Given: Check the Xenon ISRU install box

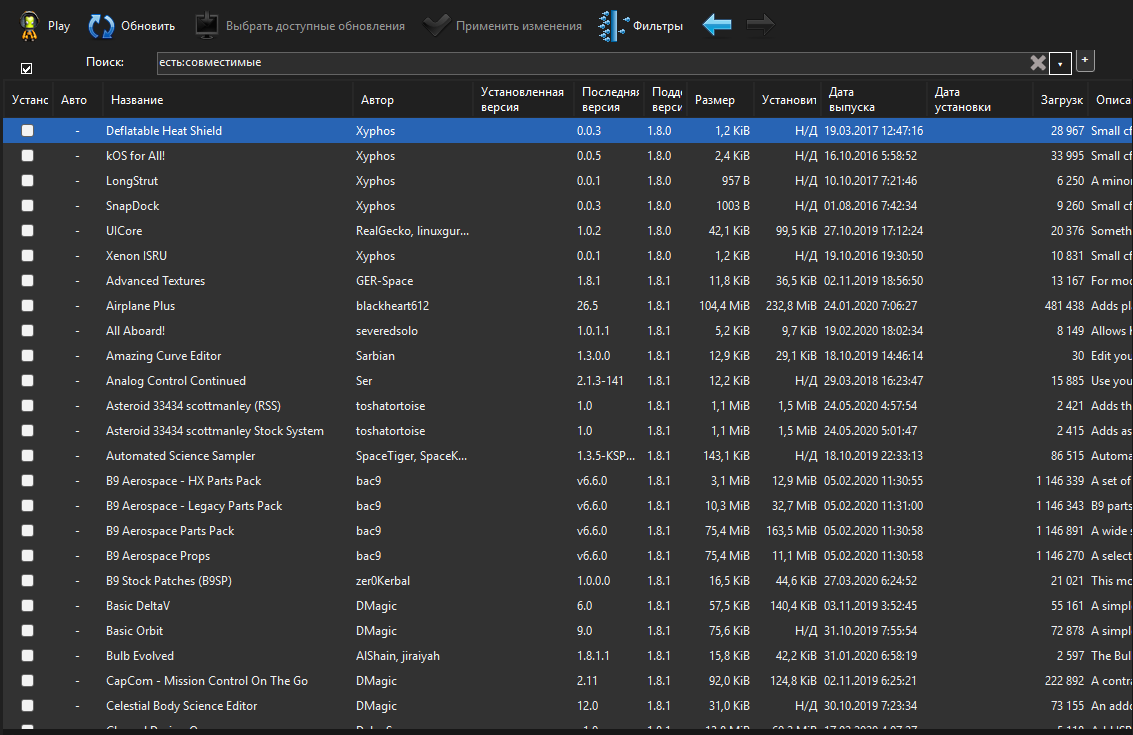Looking at the screenshot, I should pyautogui.click(x=27, y=255).
